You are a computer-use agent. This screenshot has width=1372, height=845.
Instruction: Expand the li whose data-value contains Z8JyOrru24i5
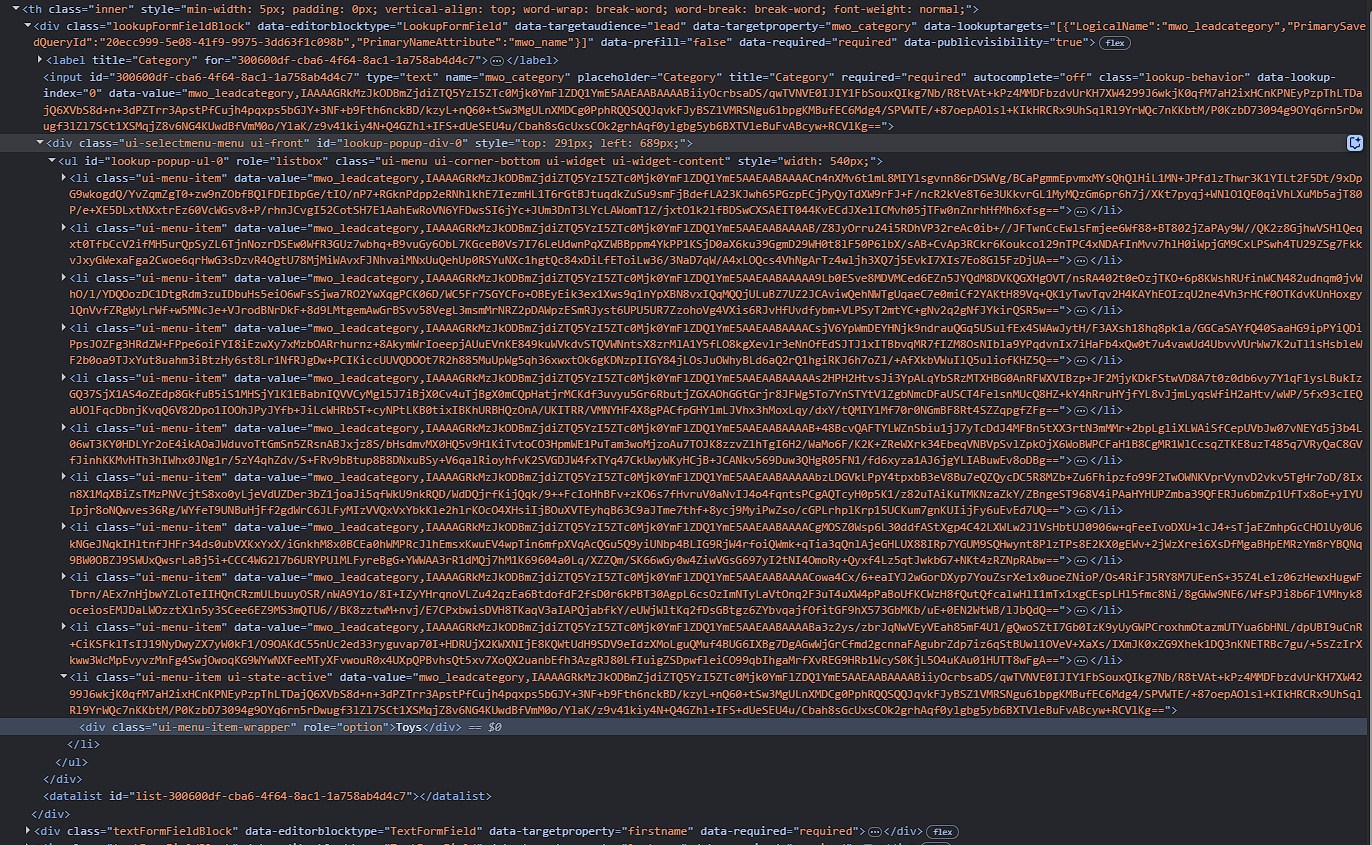pos(63,227)
